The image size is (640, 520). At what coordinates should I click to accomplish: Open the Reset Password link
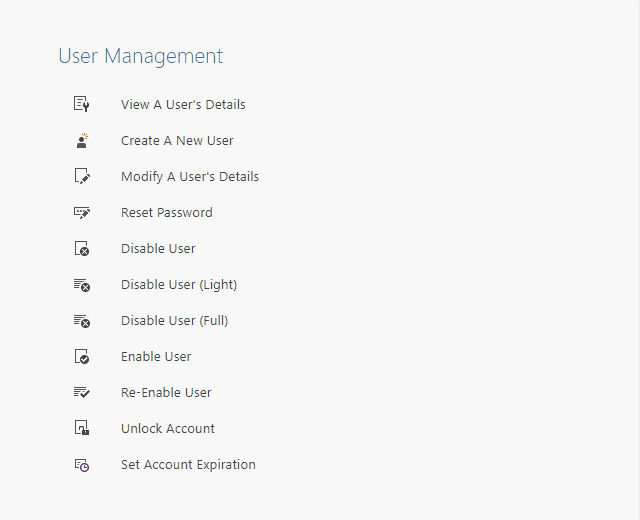pos(167,213)
